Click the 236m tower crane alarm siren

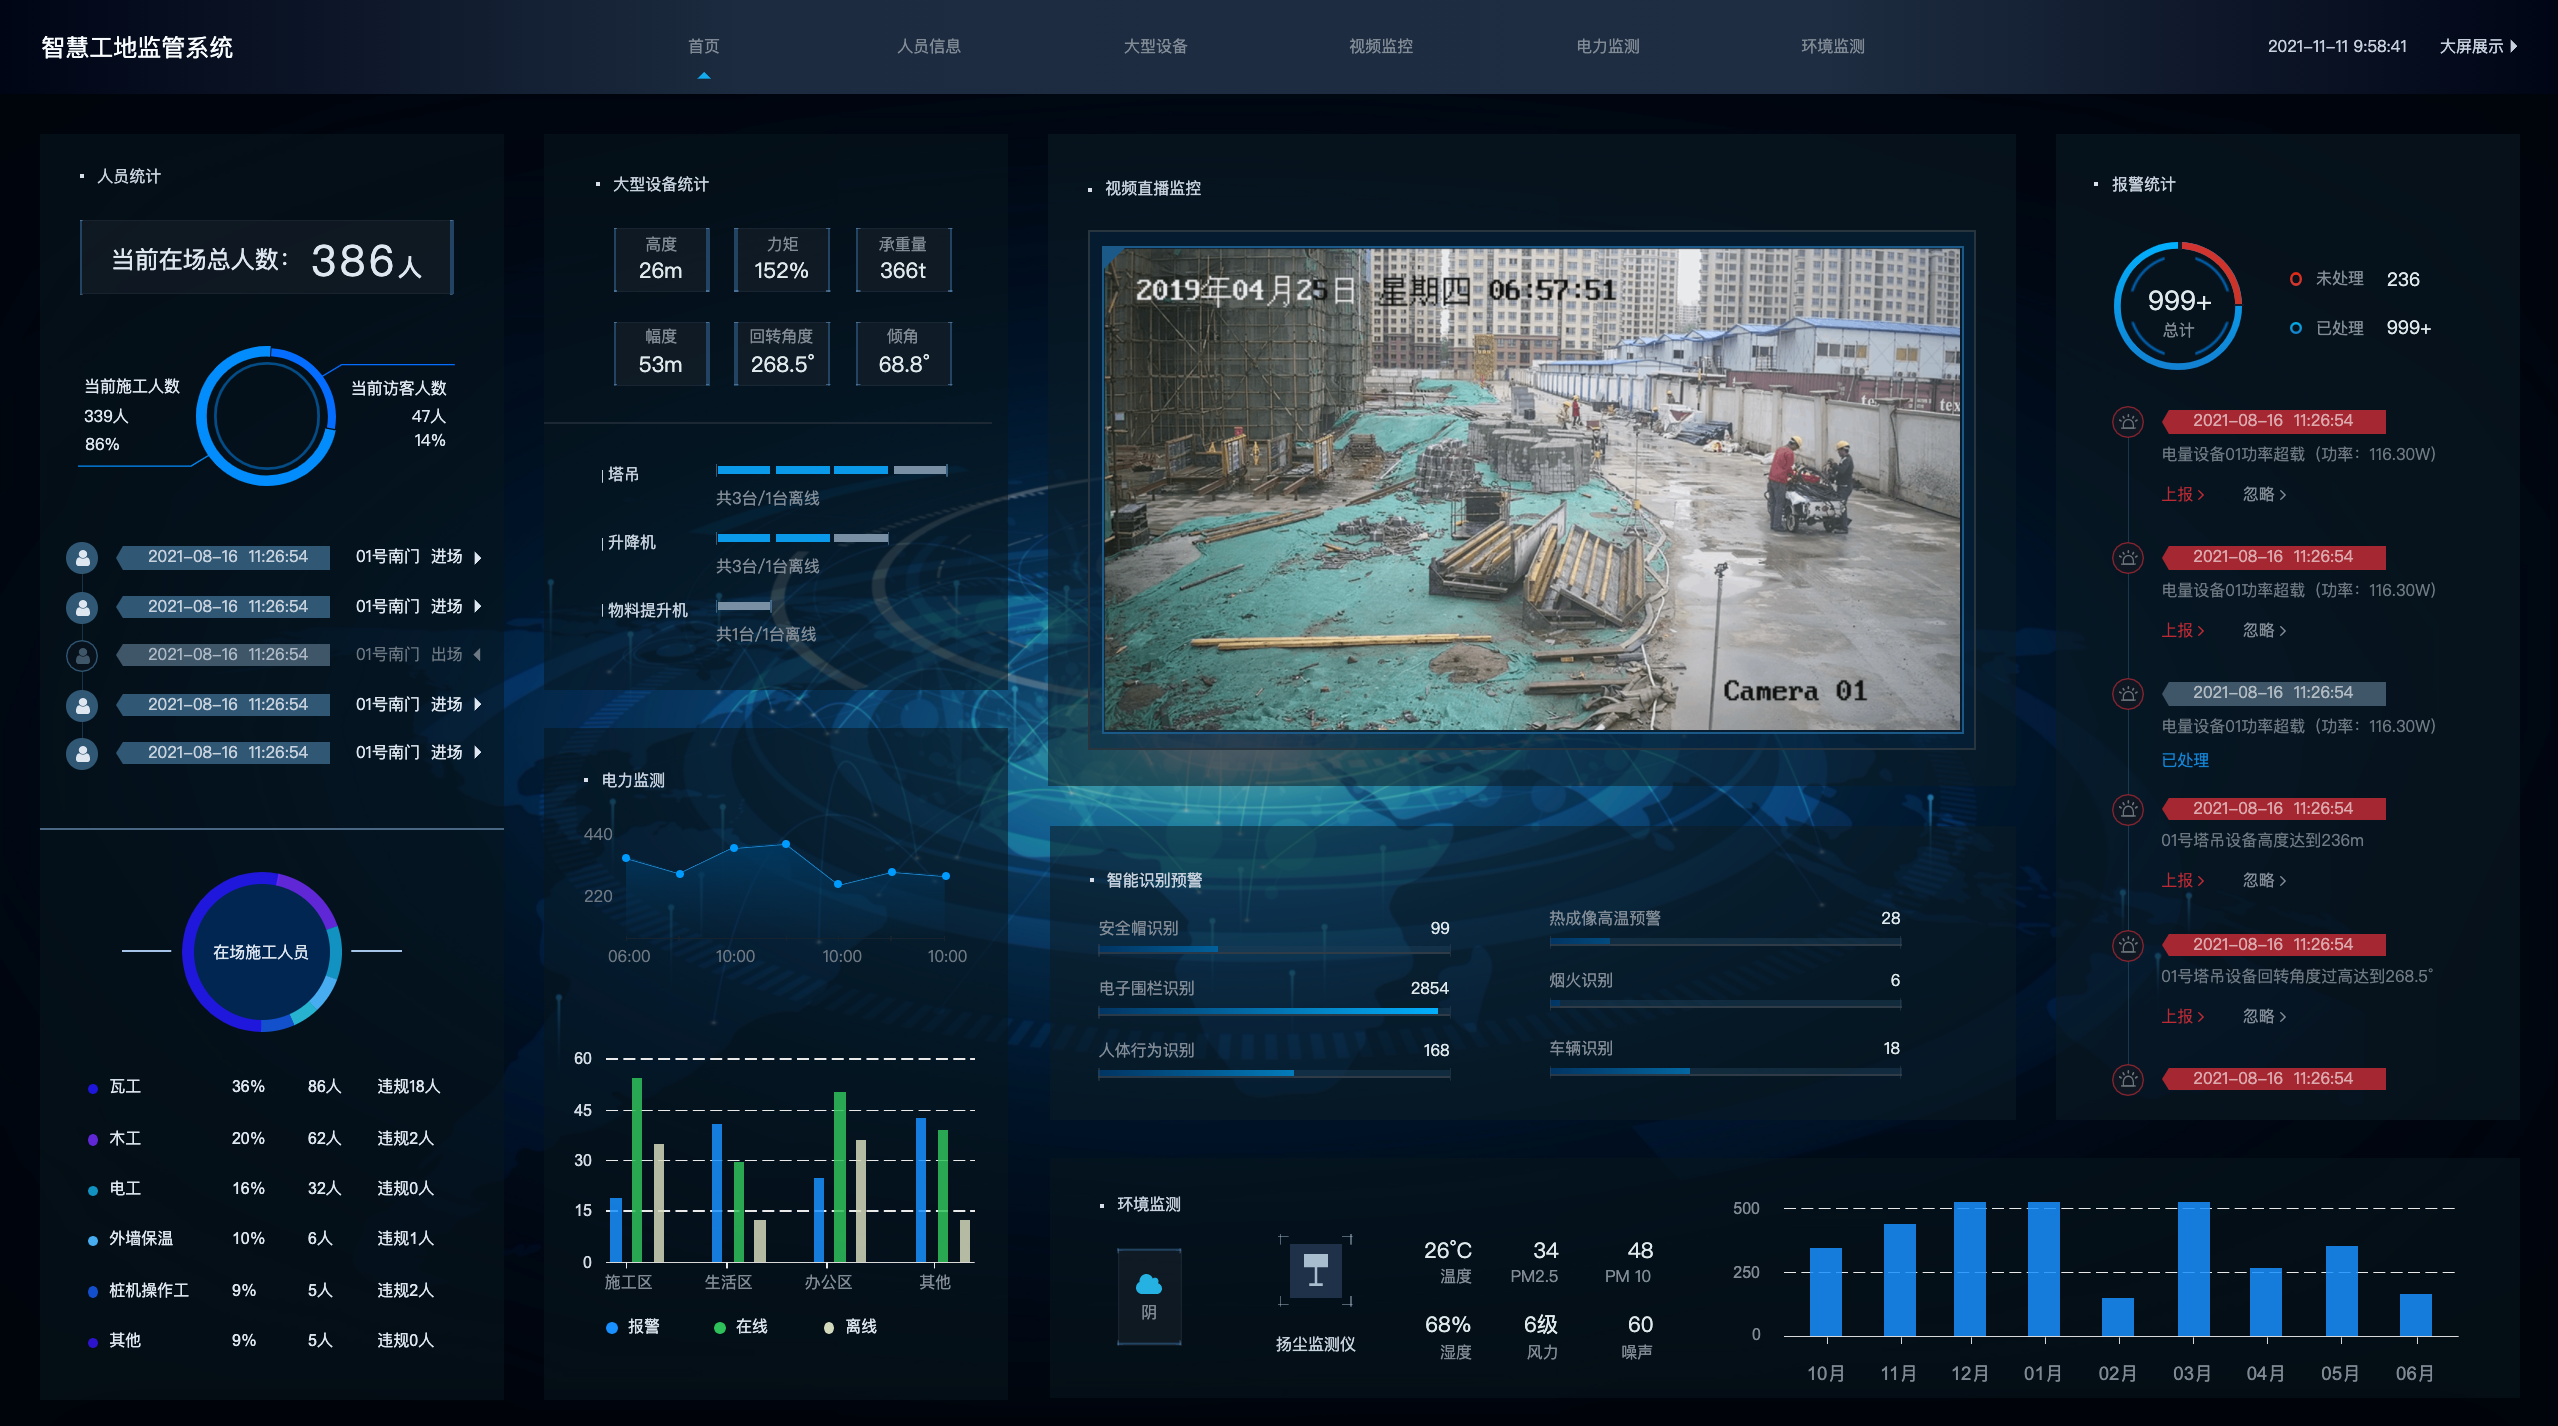2127,809
